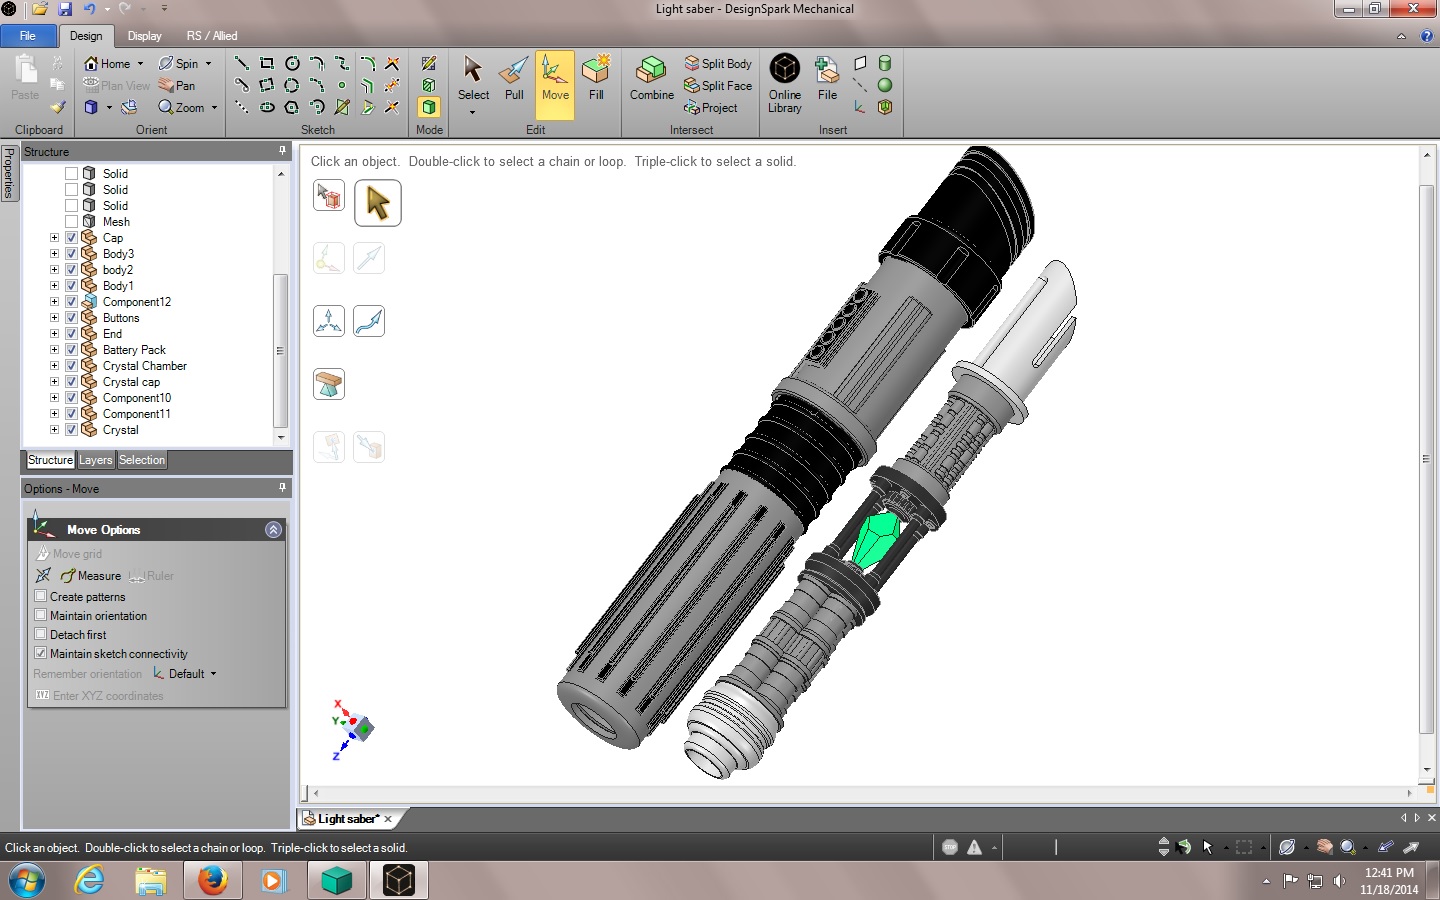Toggle visibility of Body3 component
Image resolution: width=1440 pixels, height=900 pixels.
click(x=71, y=254)
